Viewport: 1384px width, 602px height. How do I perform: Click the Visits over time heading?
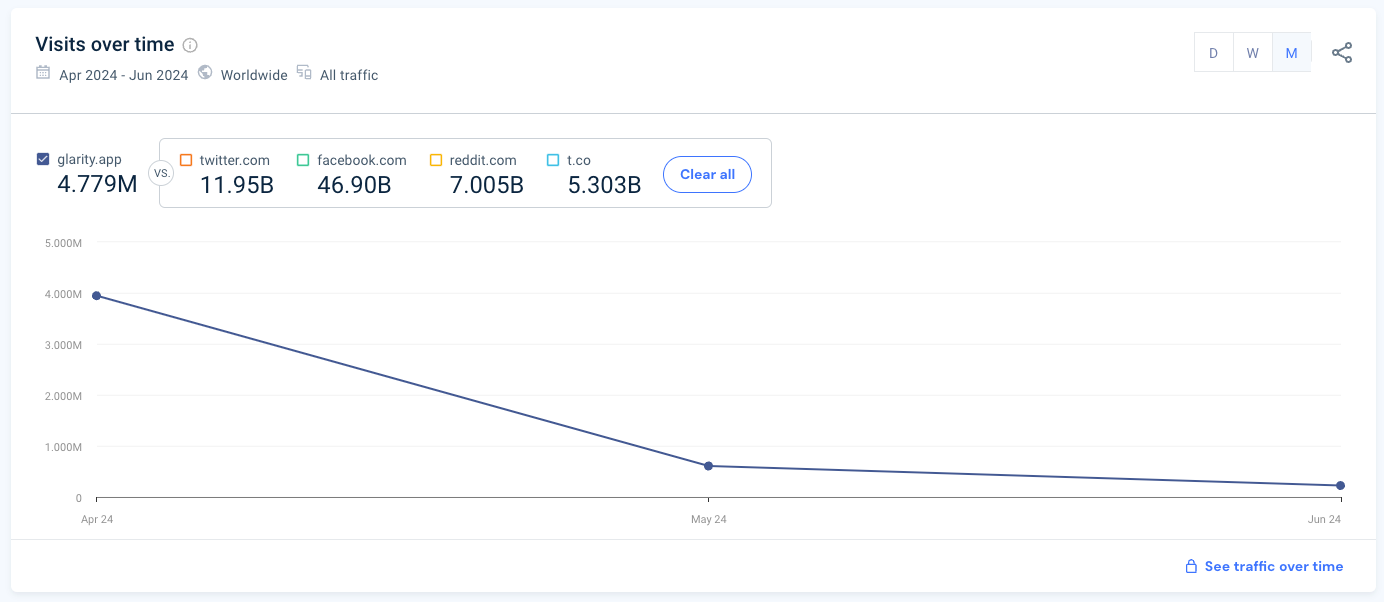pyautogui.click(x=105, y=45)
